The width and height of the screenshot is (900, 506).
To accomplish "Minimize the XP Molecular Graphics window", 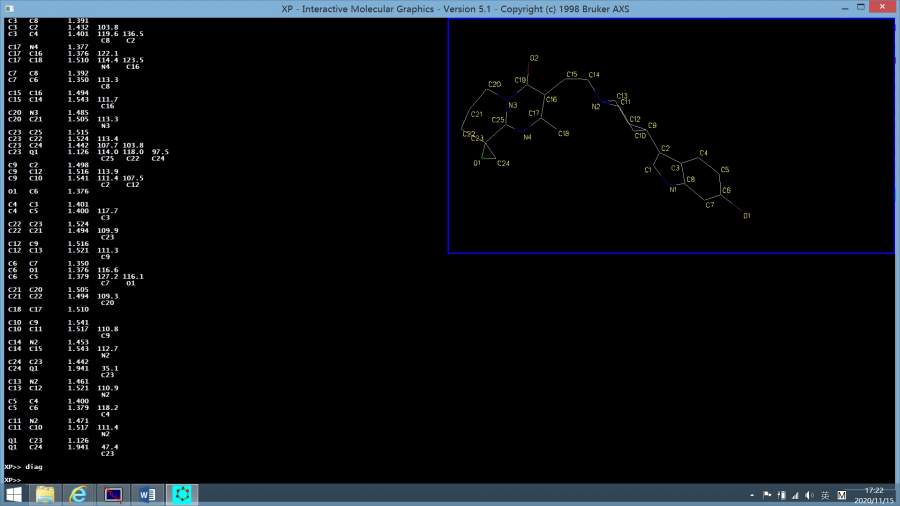I will 848,8.
